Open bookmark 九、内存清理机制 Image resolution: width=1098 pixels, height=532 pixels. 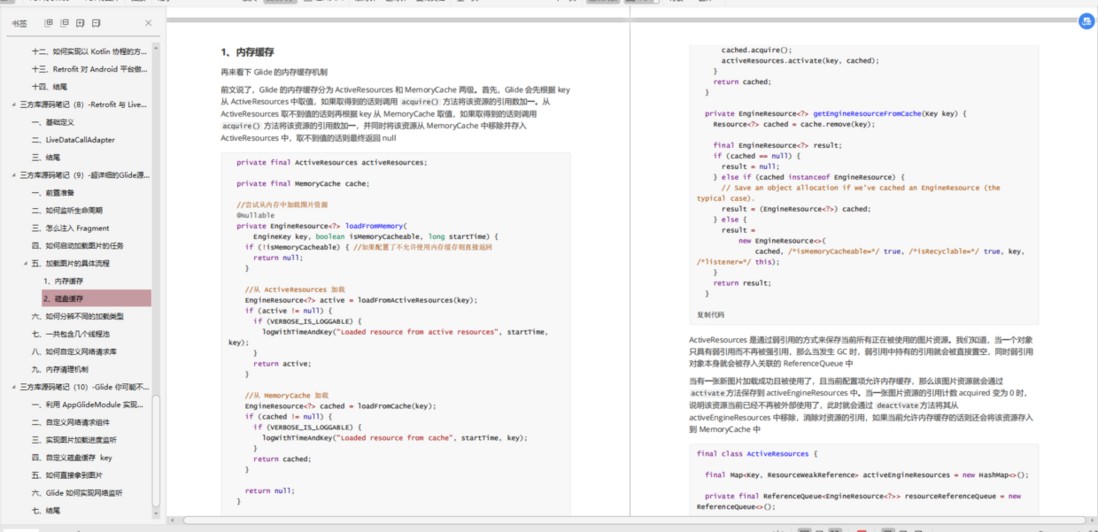point(60,370)
